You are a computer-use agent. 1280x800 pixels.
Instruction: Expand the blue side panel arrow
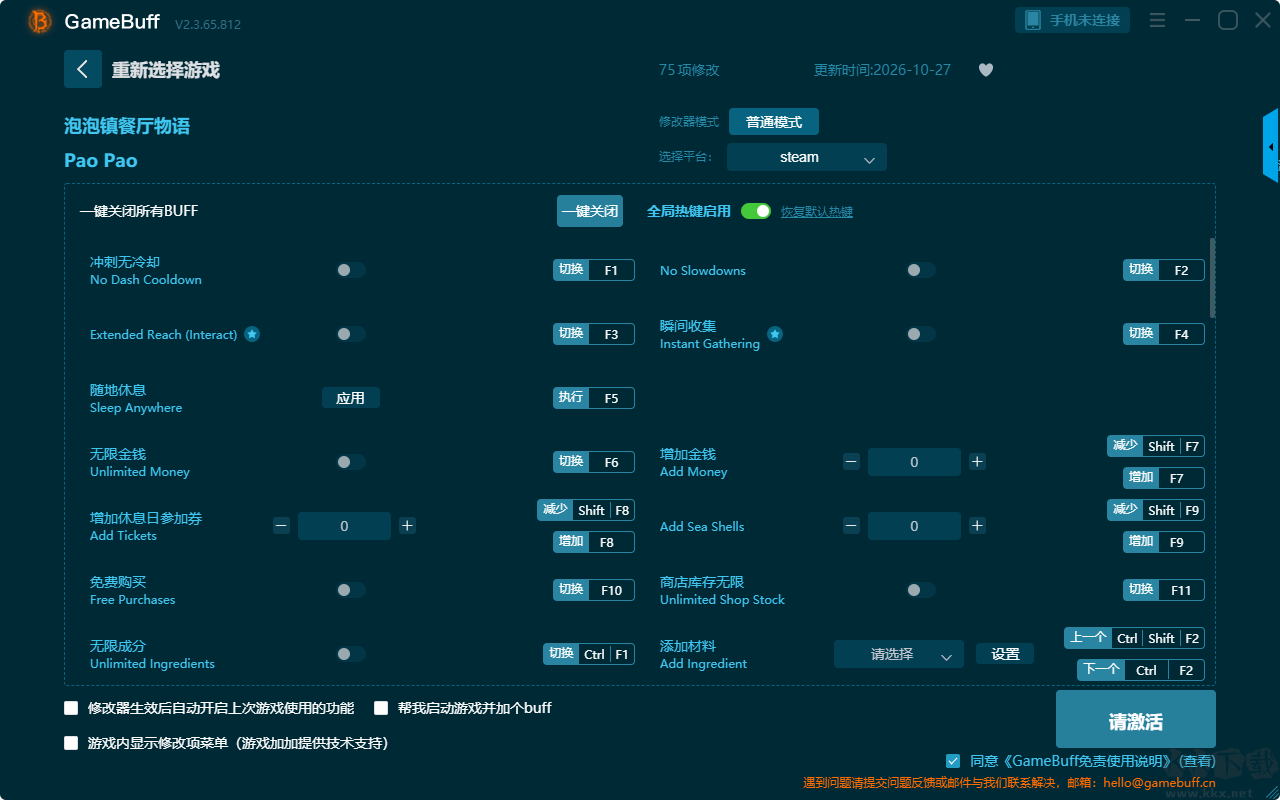coord(1271,146)
